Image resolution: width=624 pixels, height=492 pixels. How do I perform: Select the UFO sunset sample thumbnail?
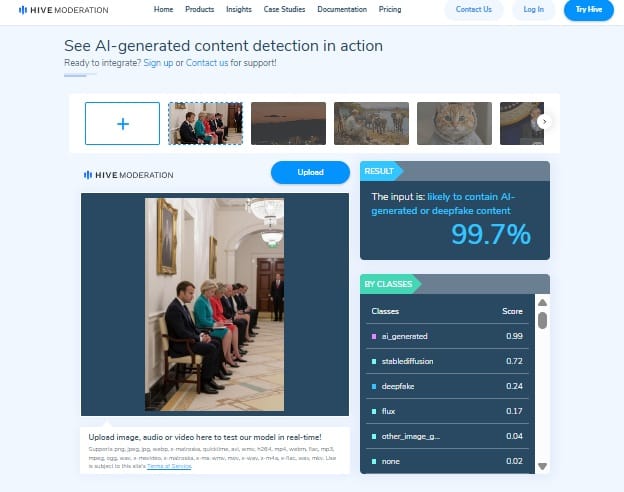click(x=289, y=123)
